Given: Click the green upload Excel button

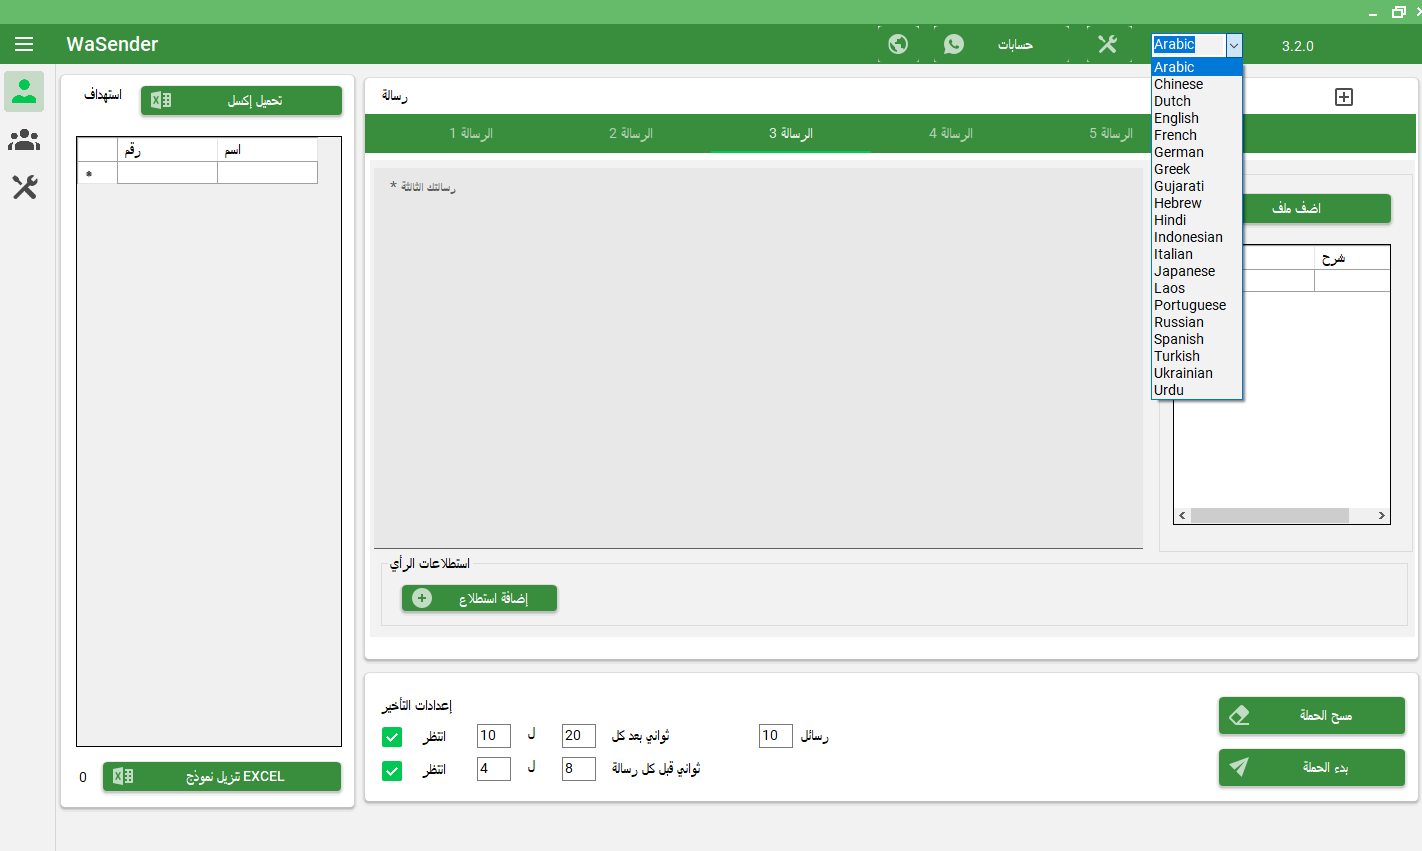Looking at the screenshot, I should (241, 100).
